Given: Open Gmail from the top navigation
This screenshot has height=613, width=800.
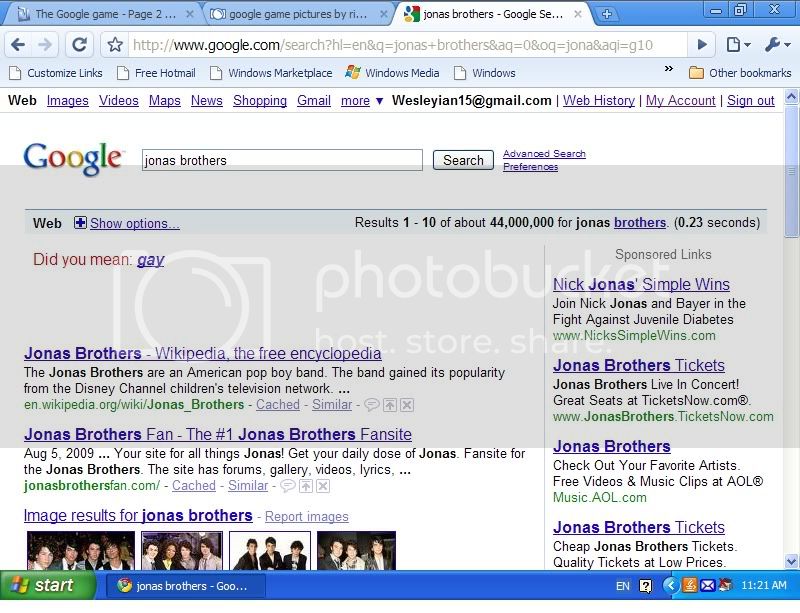Looking at the screenshot, I should [x=314, y=101].
